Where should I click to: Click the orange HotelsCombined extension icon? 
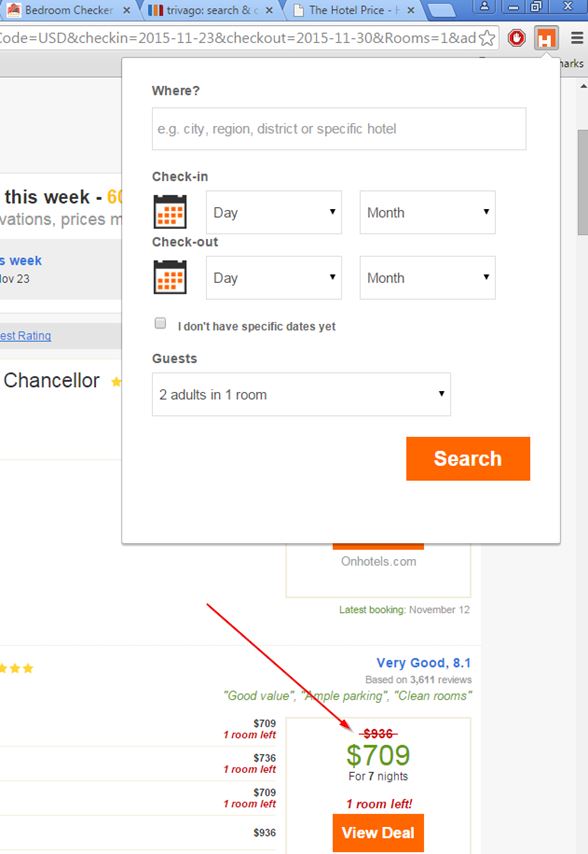(x=546, y=38)
